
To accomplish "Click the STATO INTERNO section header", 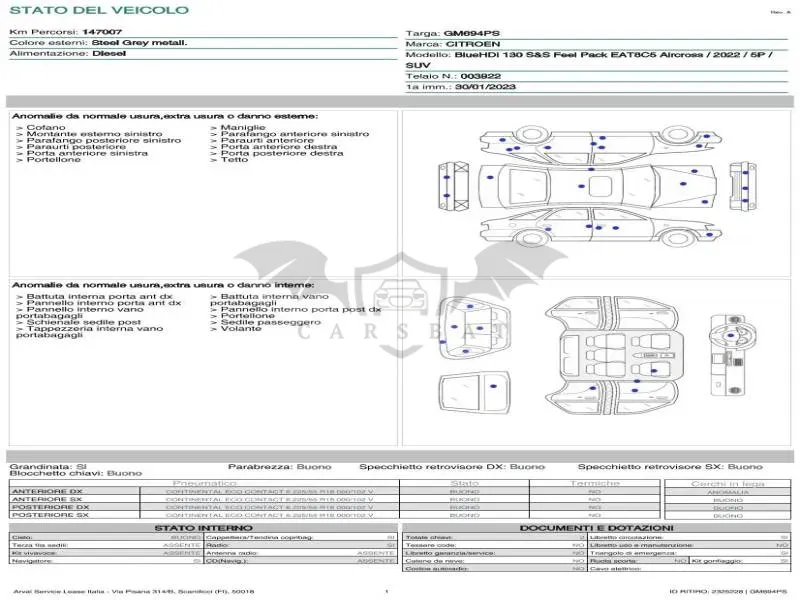I will point(204,528).
